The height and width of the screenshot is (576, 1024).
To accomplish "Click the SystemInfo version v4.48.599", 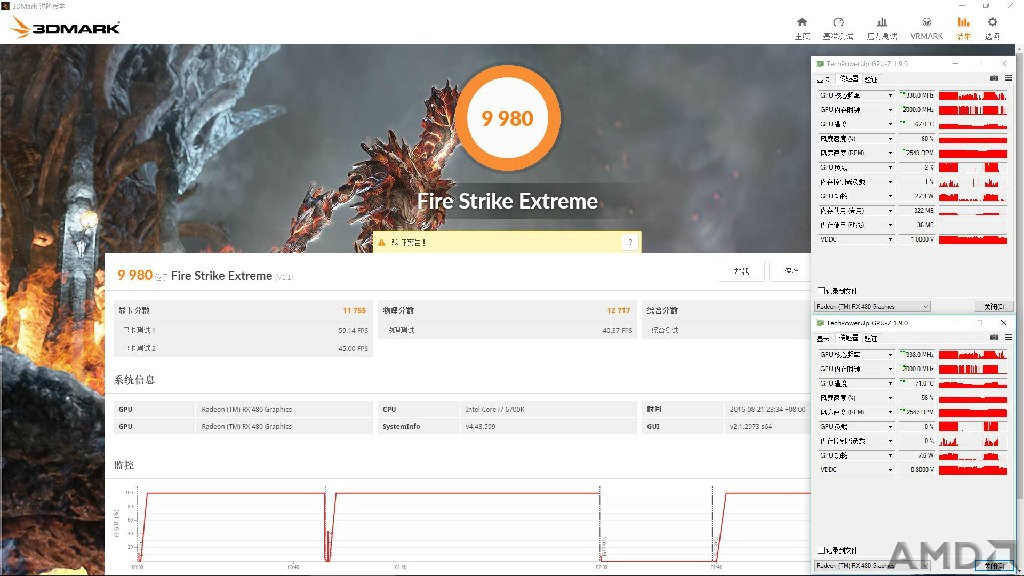I will point(480,426).
